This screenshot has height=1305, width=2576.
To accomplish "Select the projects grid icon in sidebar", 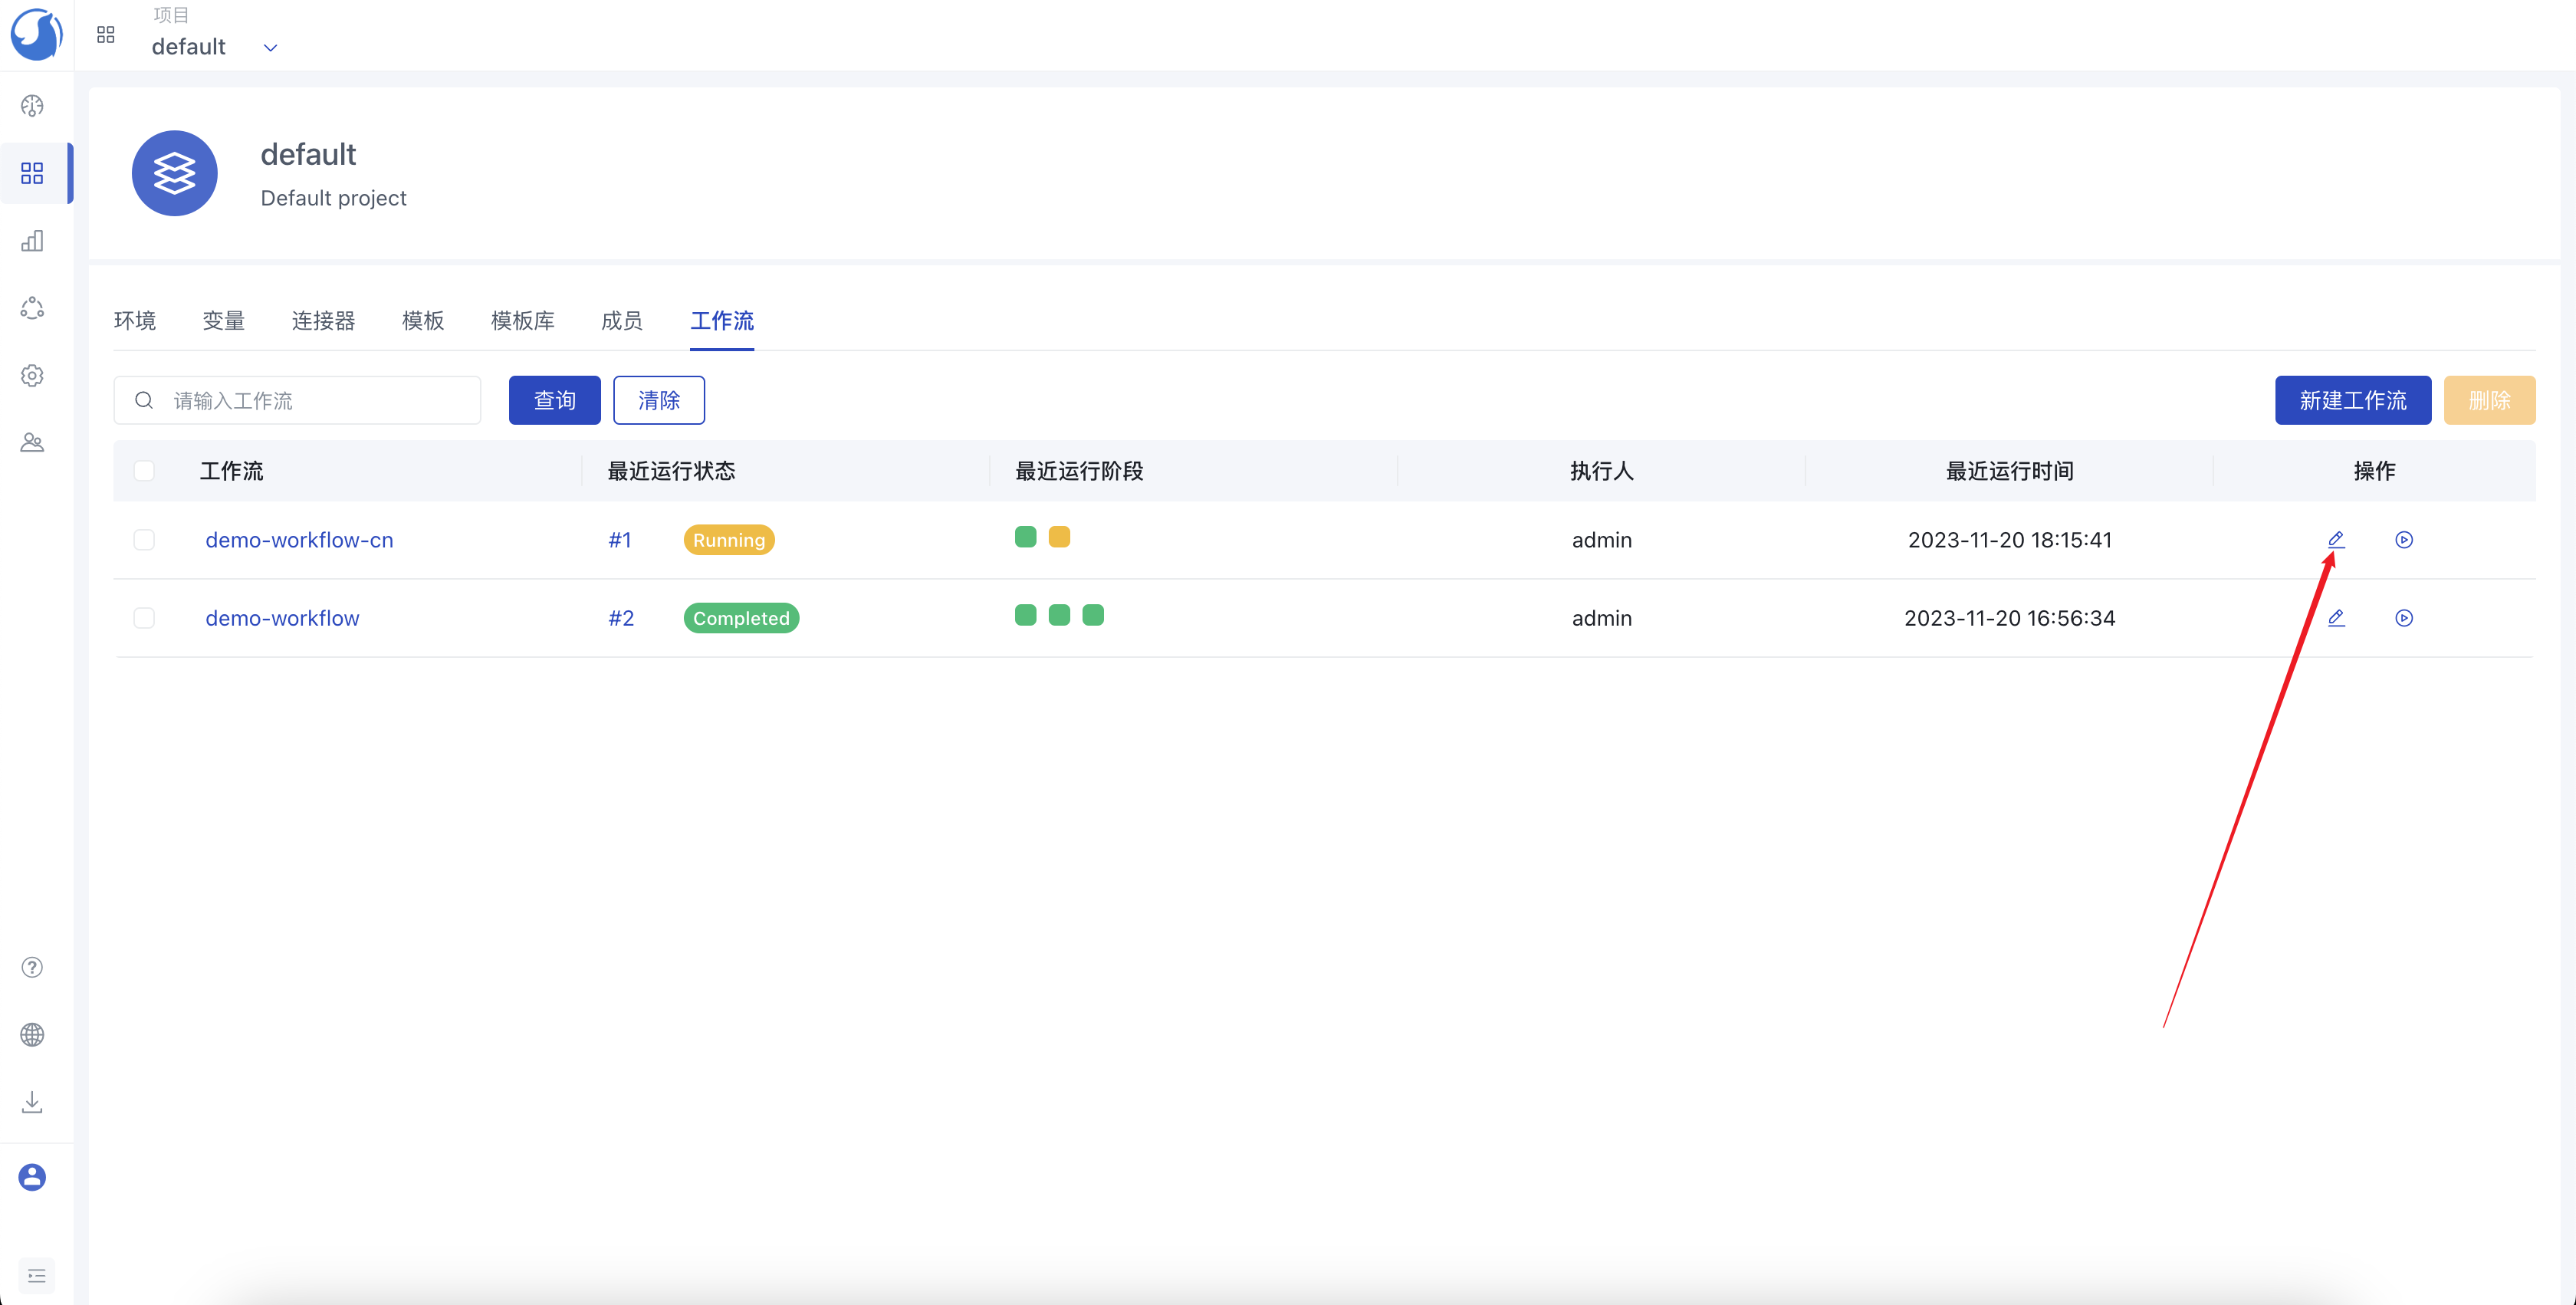I will pos(32,173).
